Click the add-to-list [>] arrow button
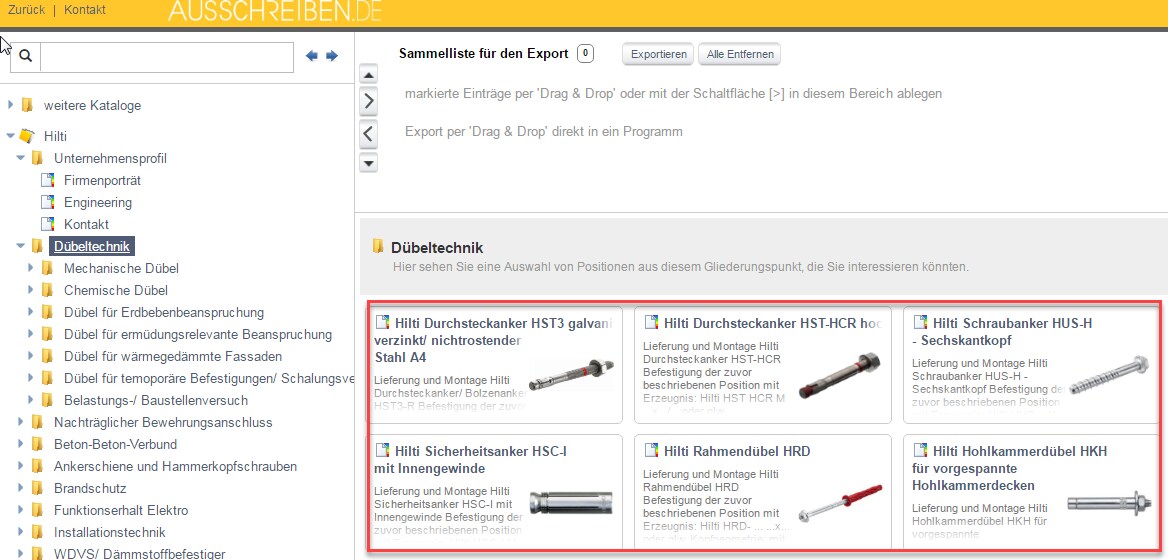Screen dimensions: 1168x560 [368, 101]
